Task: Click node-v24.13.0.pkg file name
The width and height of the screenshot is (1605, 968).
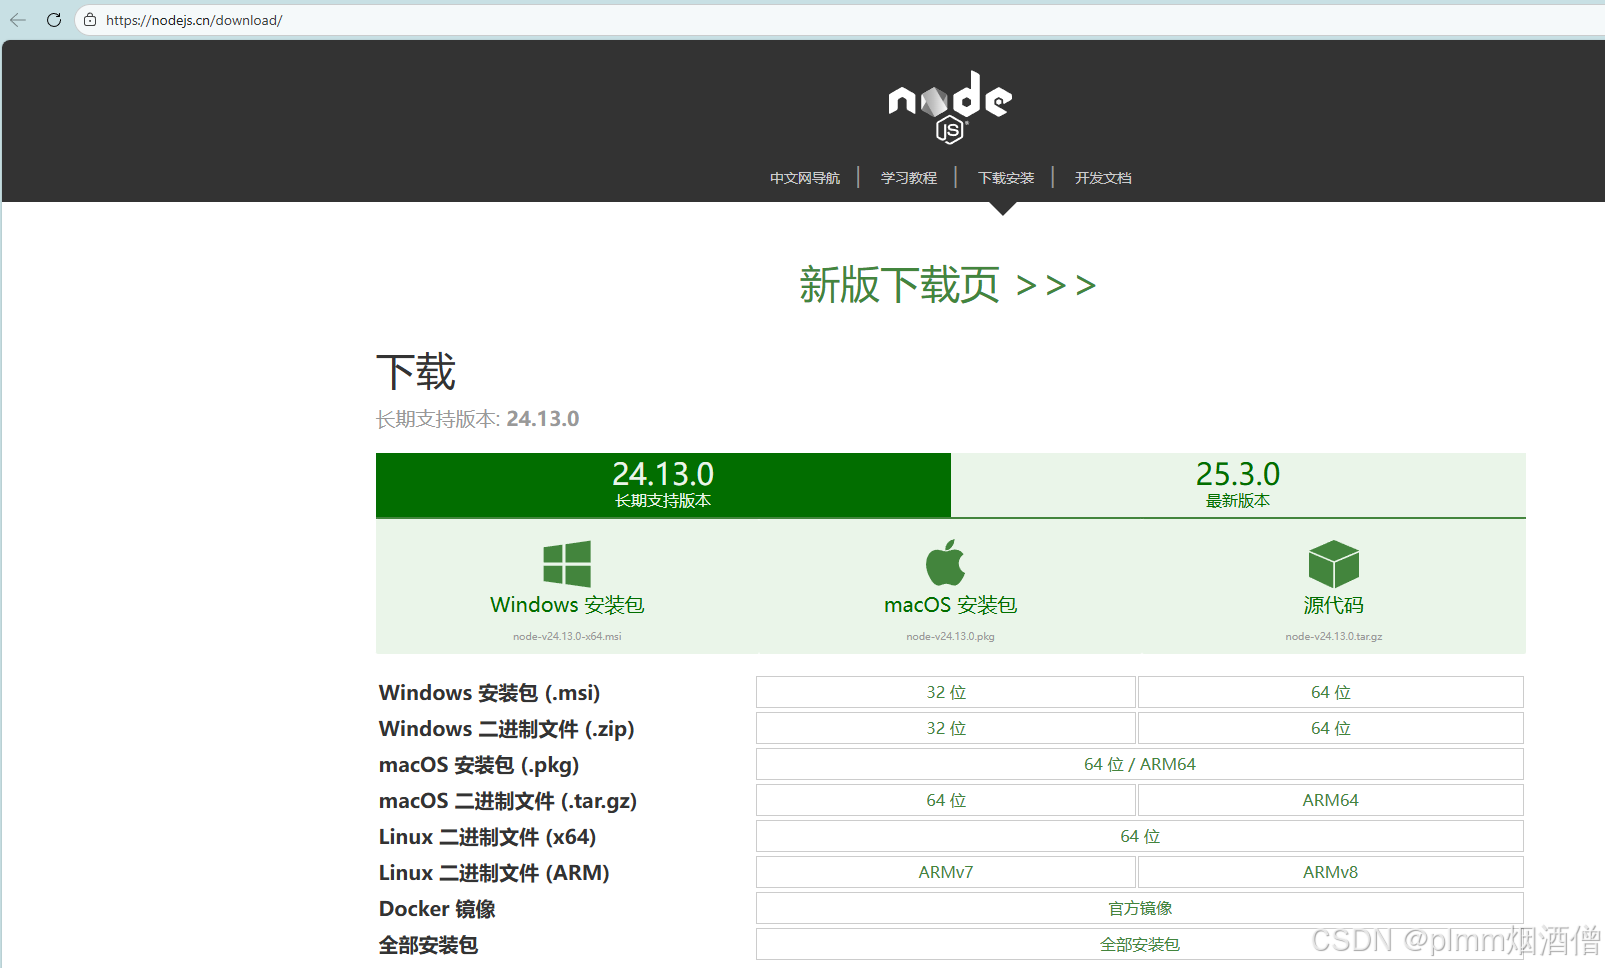Action: coord(950,636)
